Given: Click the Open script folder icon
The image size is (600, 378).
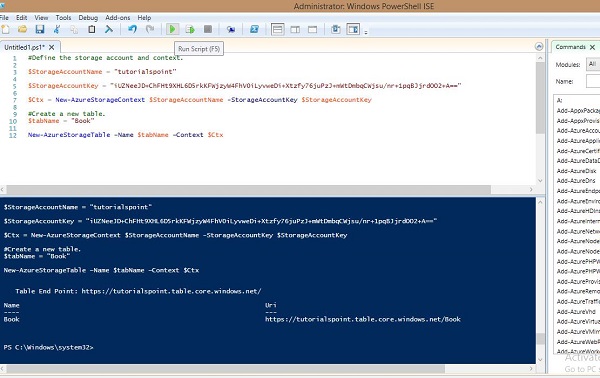Looking at the screenshot, I should click(23, 29).
